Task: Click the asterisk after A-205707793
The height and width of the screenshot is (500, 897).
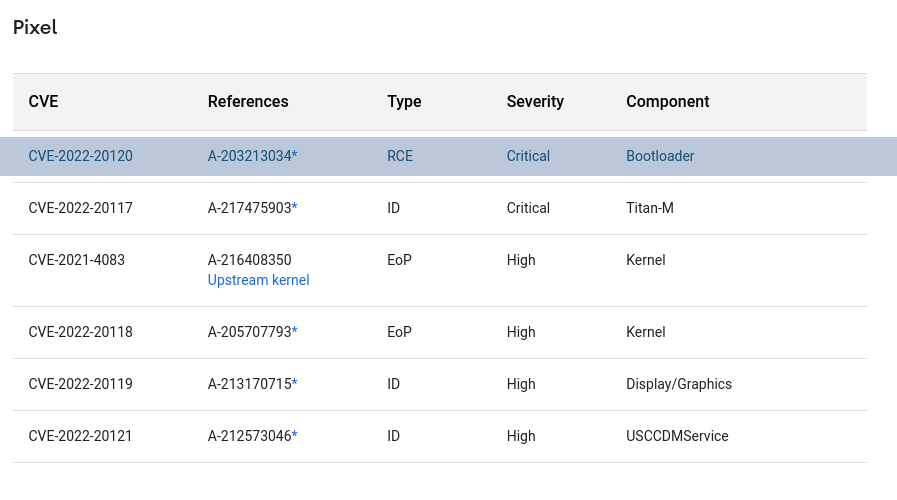Action: 295,332
